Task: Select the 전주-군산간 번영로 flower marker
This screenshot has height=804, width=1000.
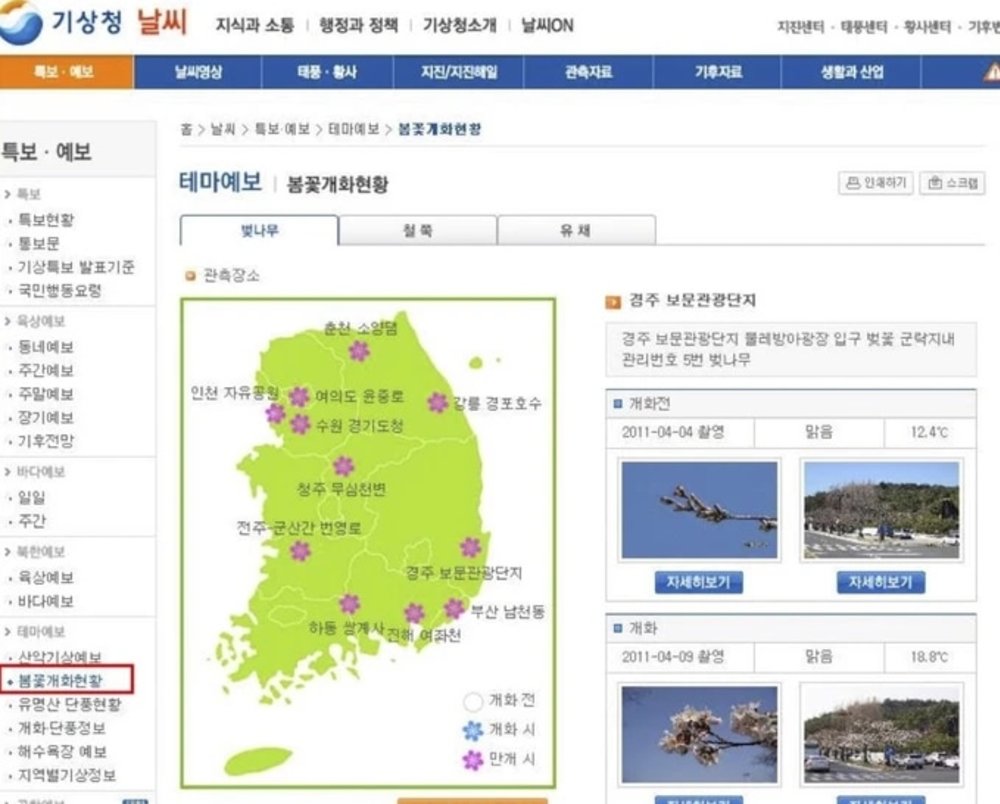Action: [x=300, y=551]
